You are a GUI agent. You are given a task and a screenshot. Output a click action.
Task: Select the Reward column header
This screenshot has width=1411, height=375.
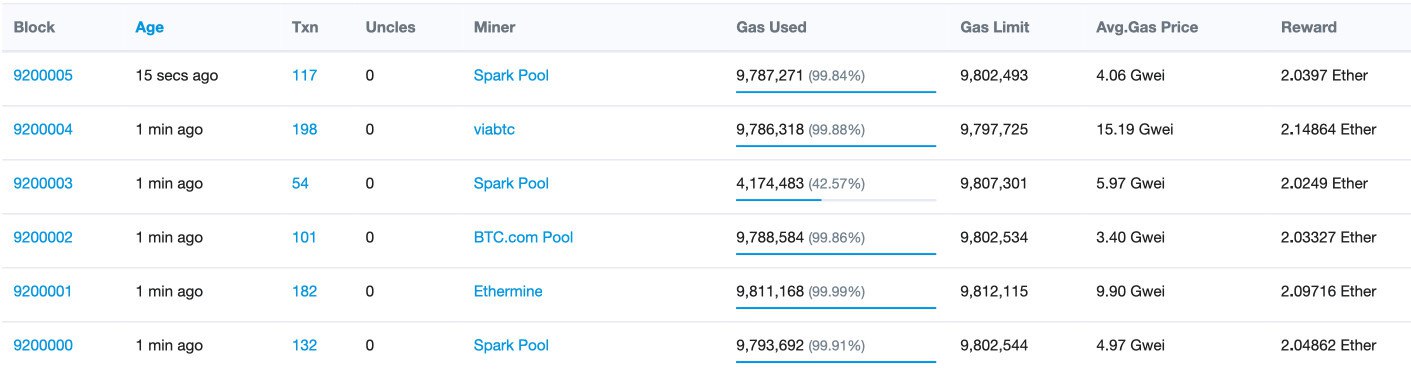tap(1309, 27)
